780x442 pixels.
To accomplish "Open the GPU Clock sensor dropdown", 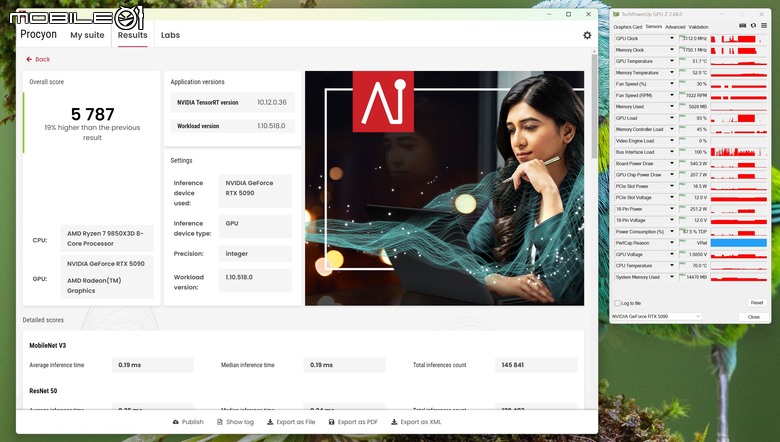I will coord(672,38).
